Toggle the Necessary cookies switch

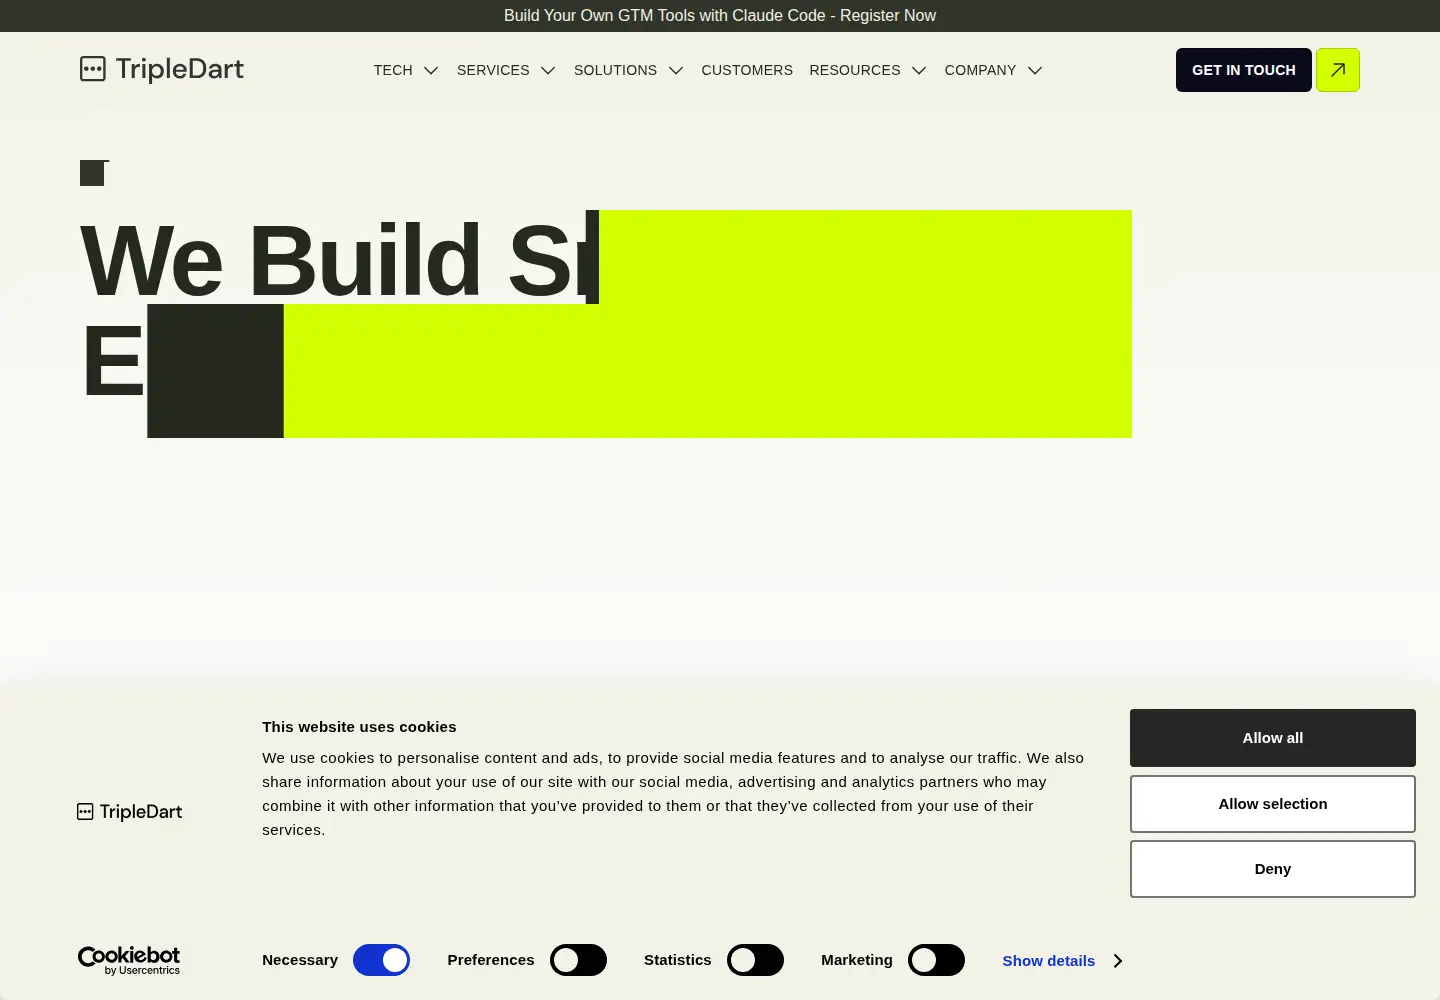pyautogui.click(x=381, y=960)
